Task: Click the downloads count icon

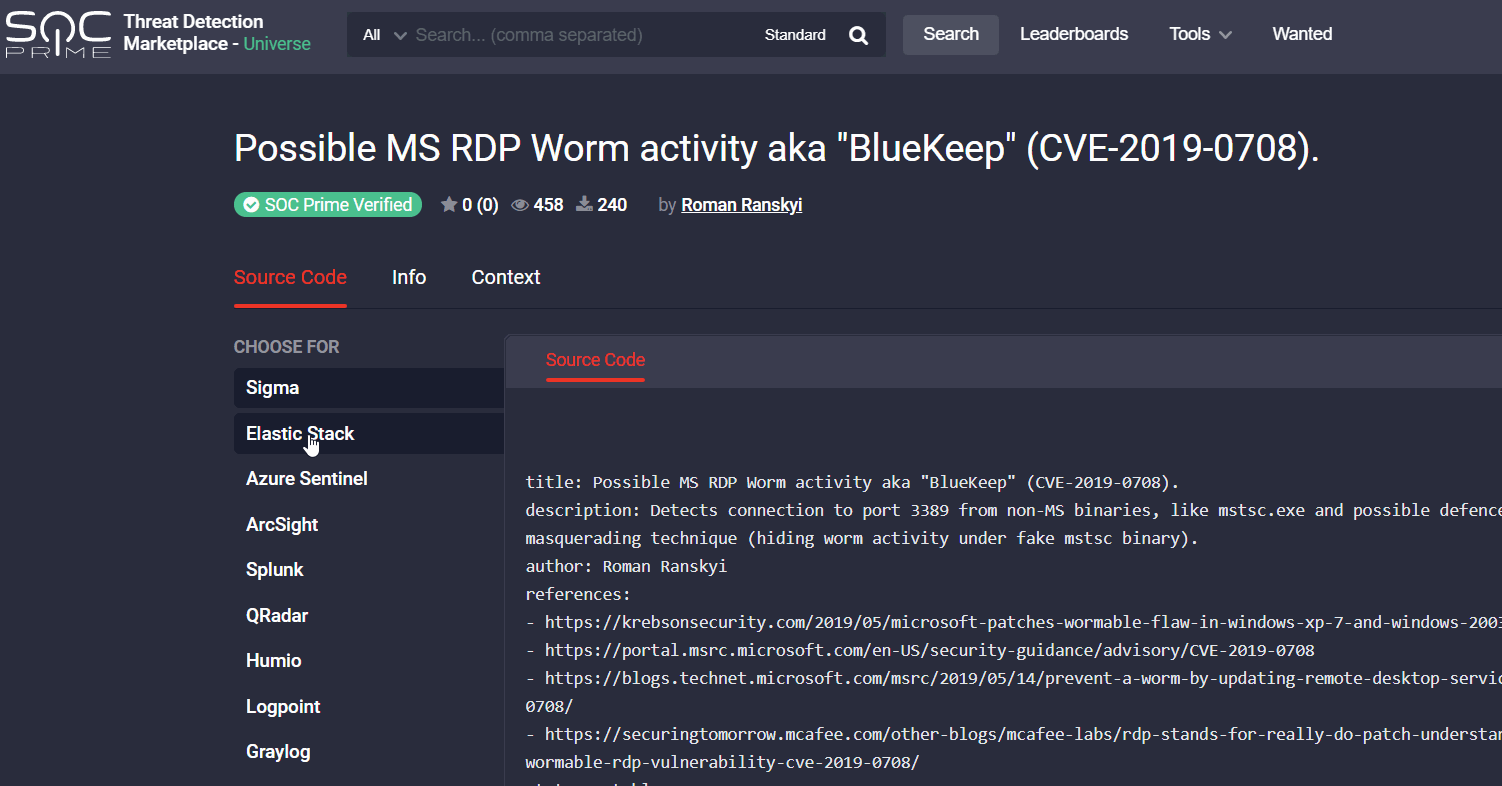Action: (585, 205)
